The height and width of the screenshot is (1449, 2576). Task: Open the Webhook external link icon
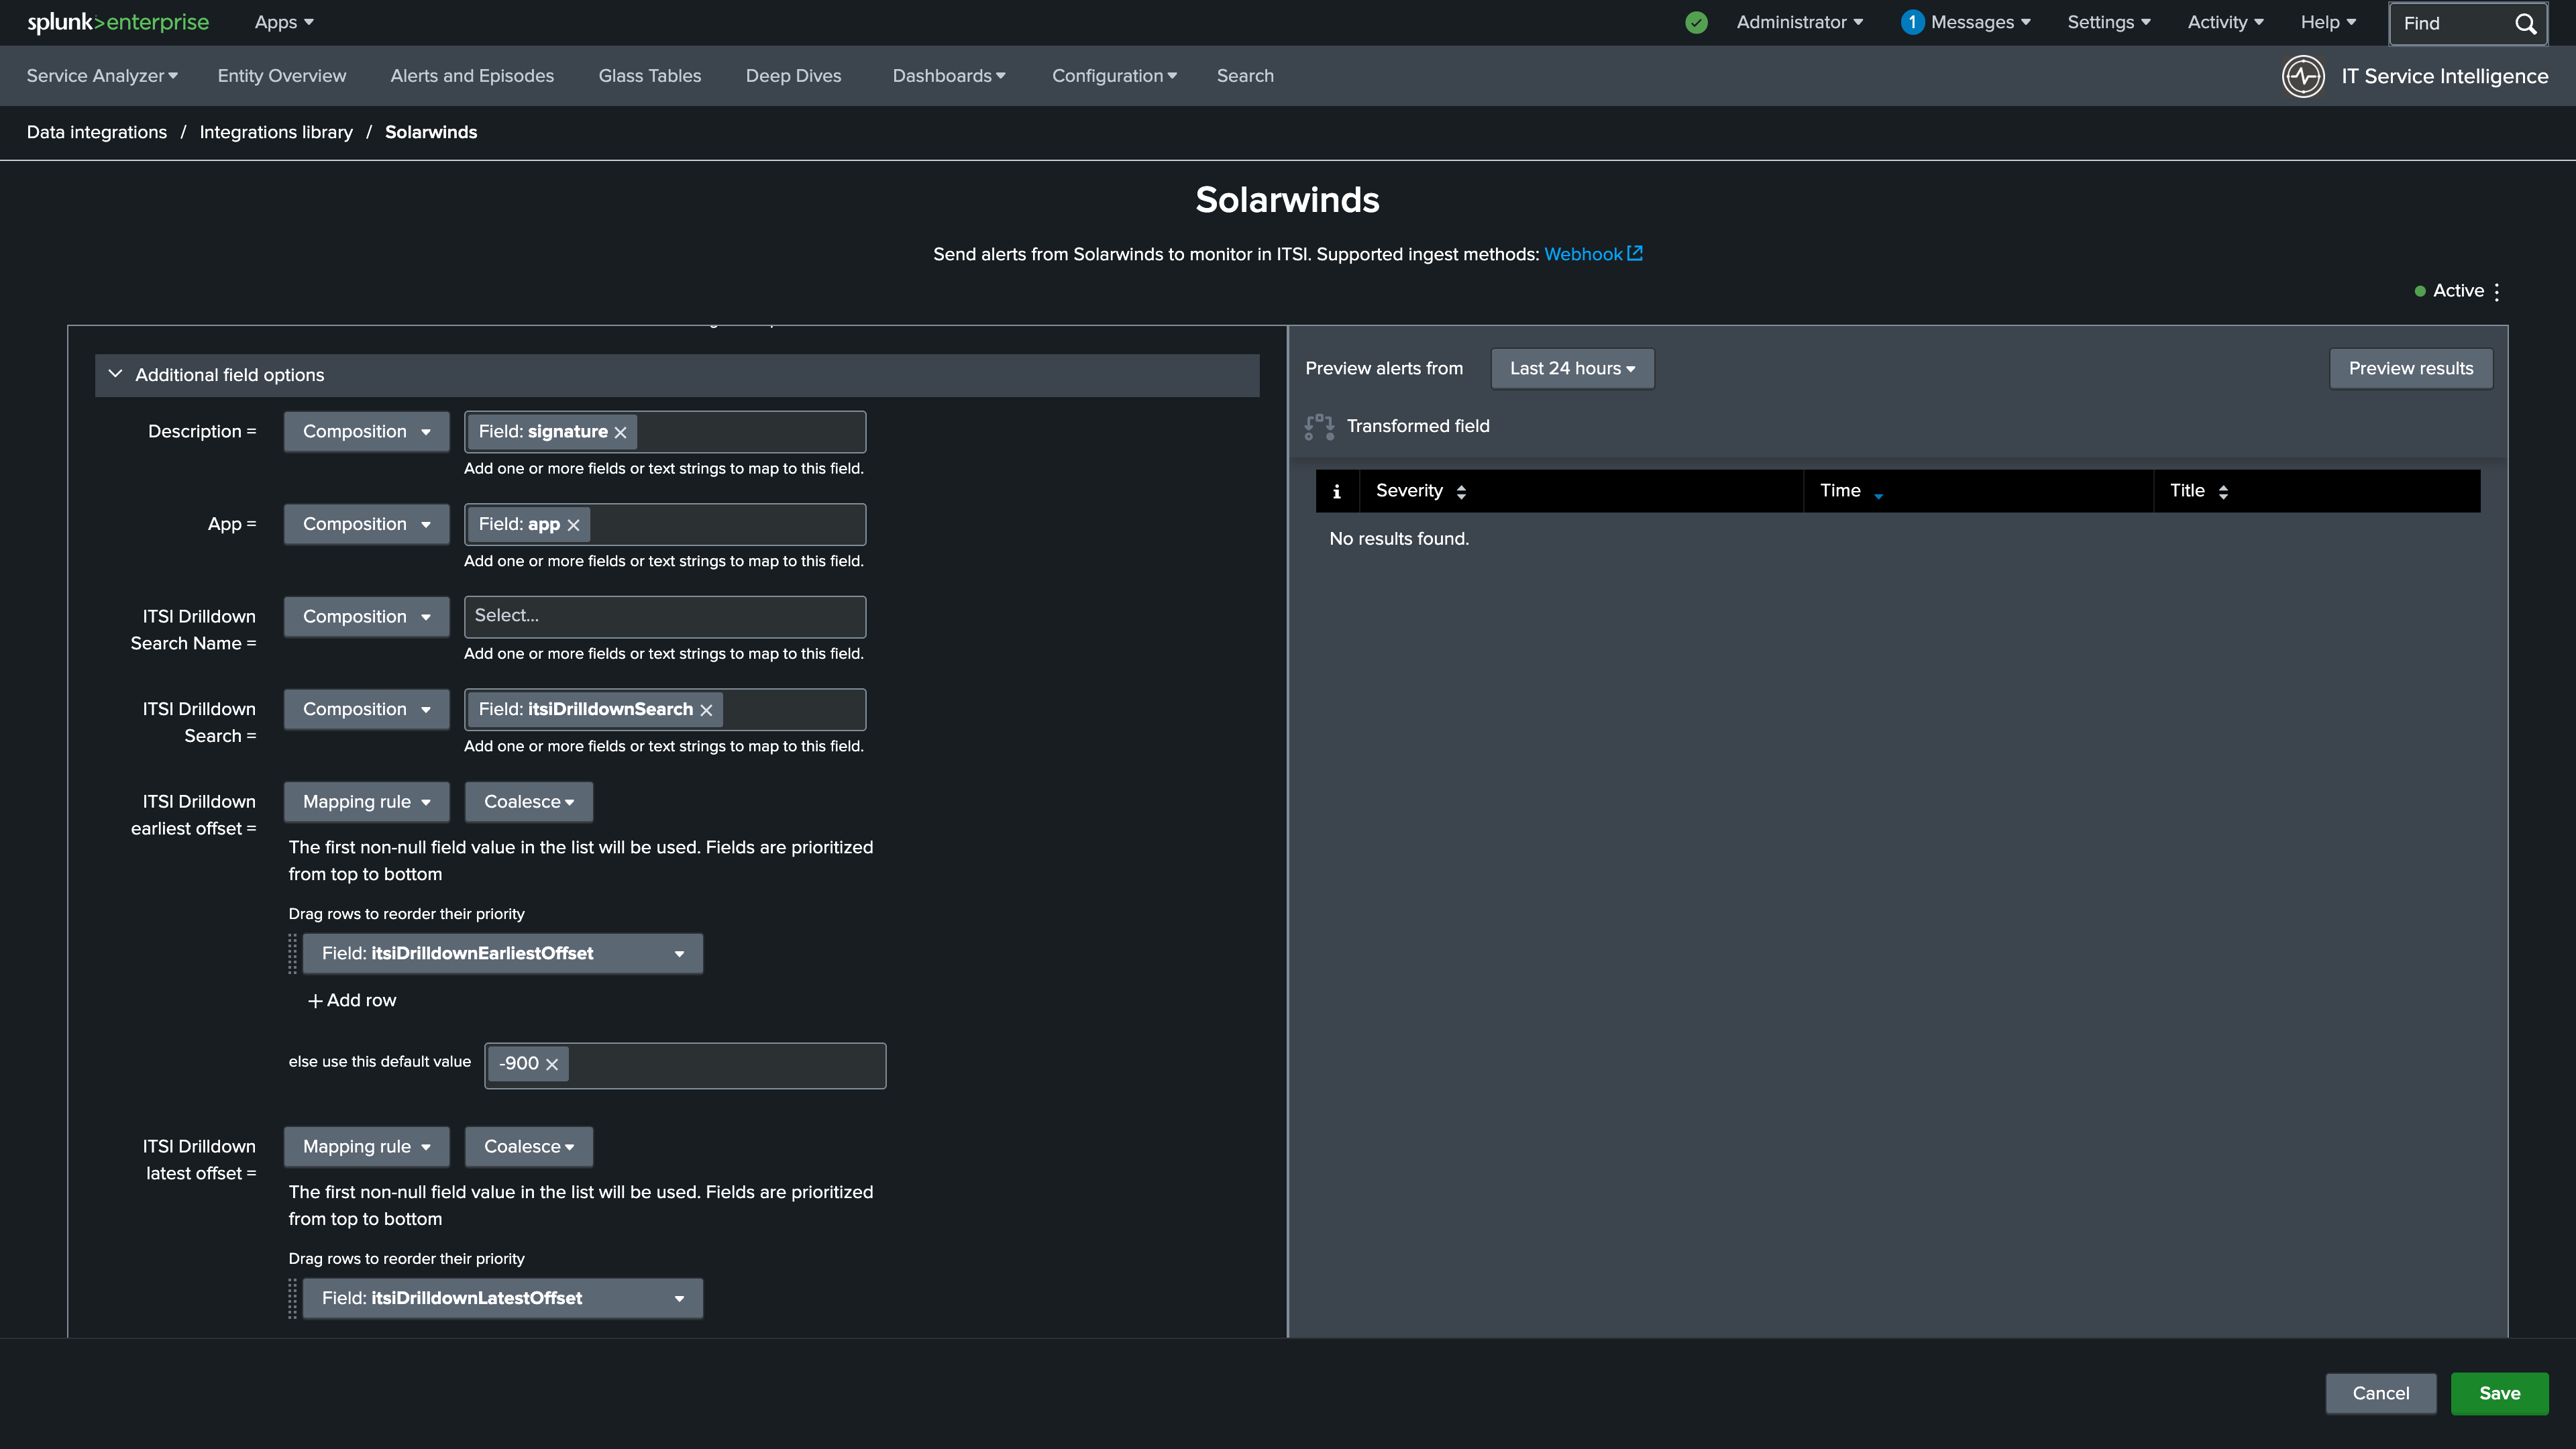pyautogui.click(x=1635, y=253)
